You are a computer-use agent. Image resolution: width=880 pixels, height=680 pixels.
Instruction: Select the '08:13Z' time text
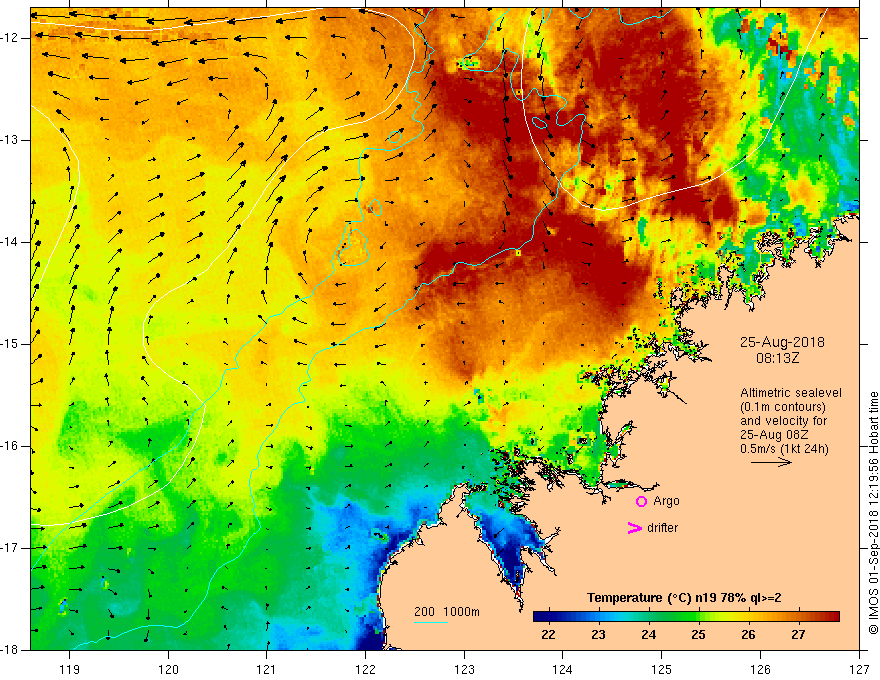coord(777,358)
